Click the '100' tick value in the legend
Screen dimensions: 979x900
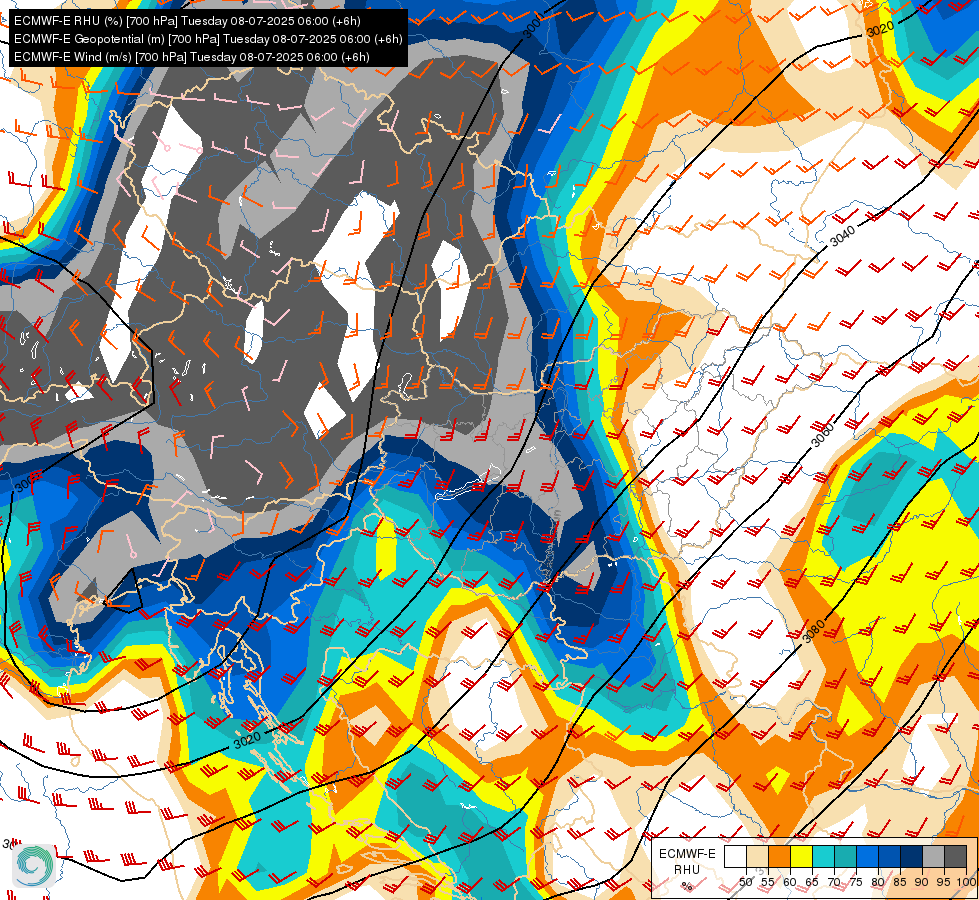click(966, 882)
